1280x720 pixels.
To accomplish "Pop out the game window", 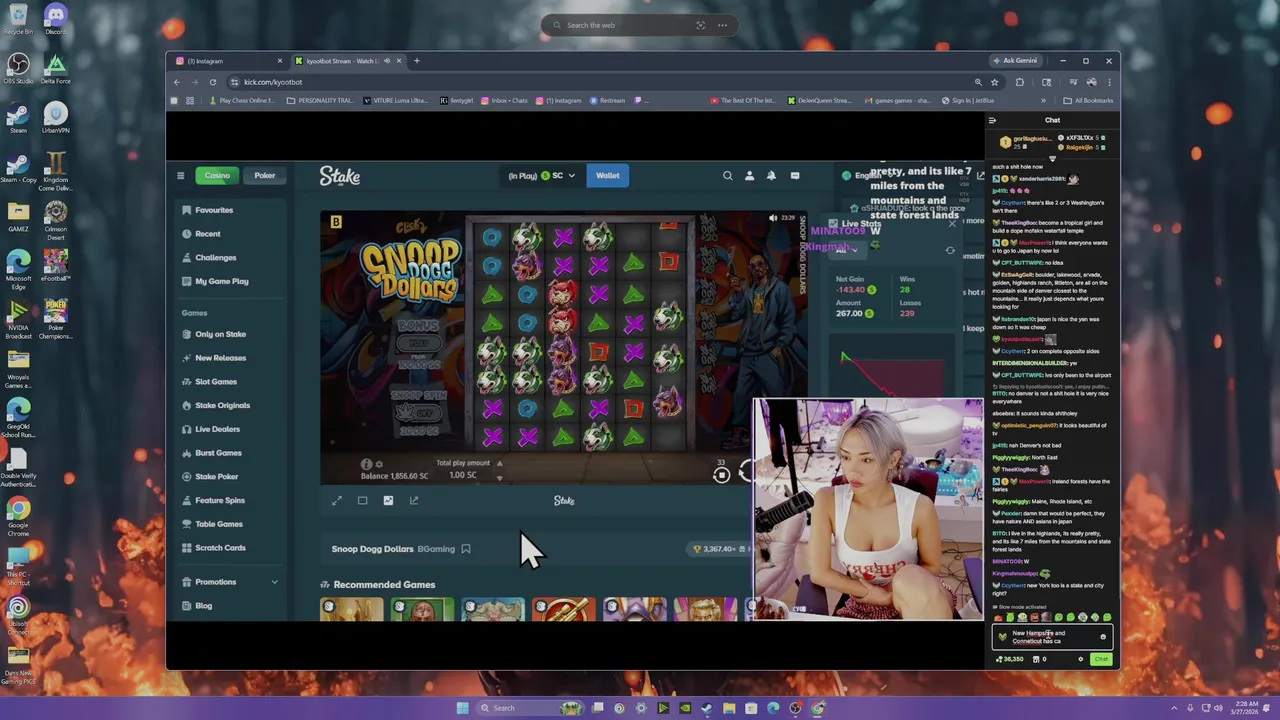I will (414, 501).
